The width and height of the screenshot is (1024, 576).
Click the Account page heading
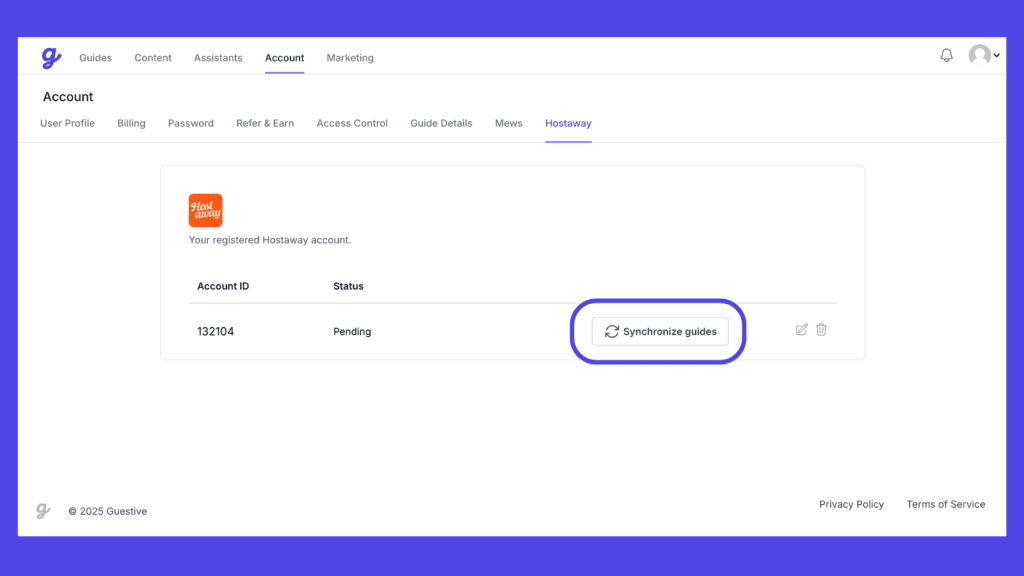(x=68, y=97)
